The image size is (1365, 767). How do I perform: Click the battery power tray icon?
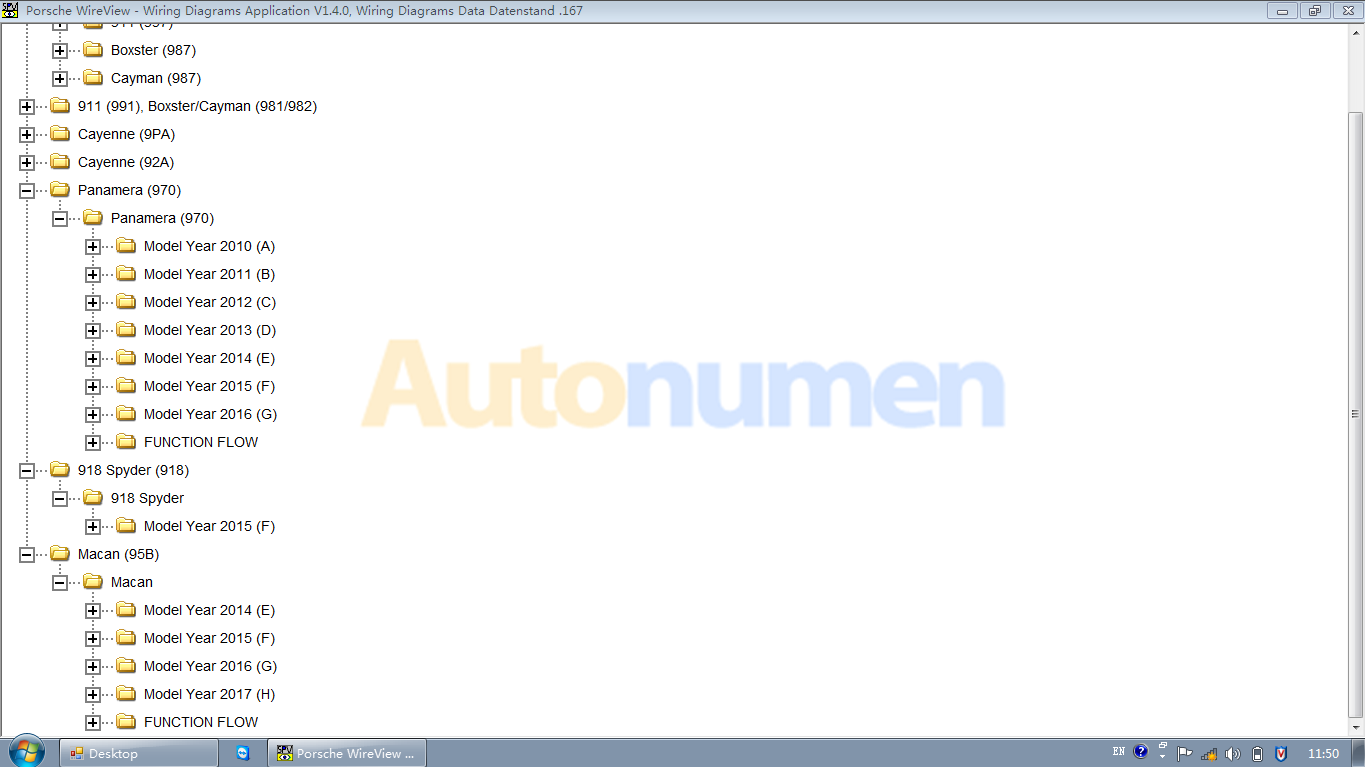[x=1258, y=754]
